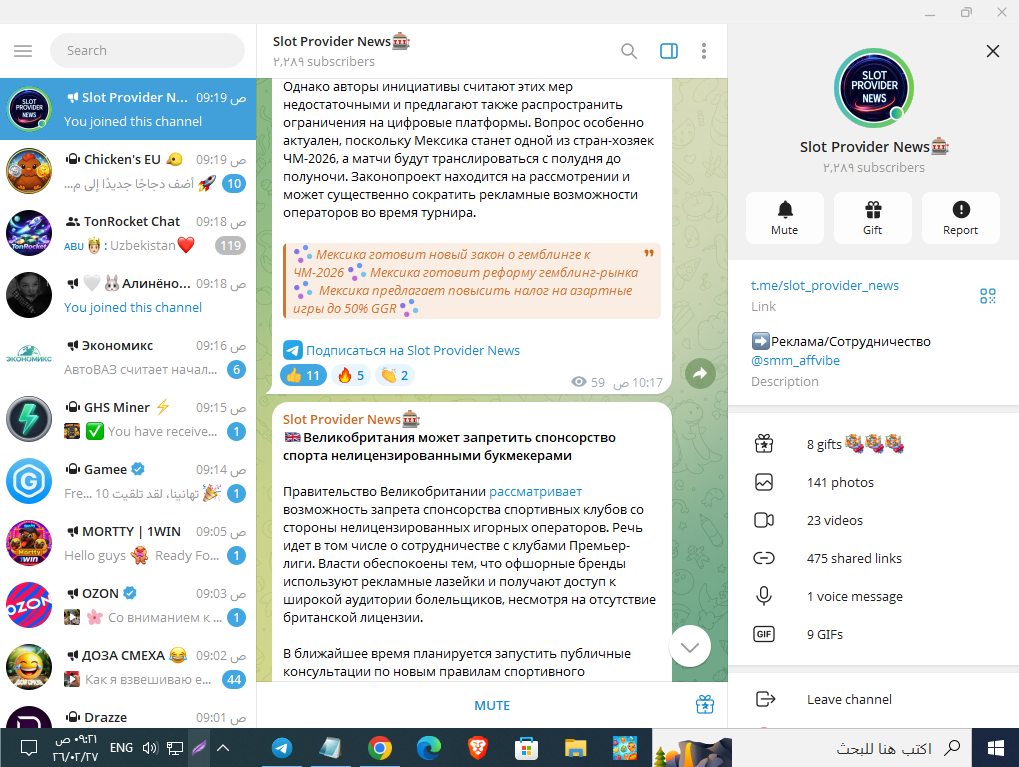Click the quoted Мексика related-posts block
1019x767 pixels.
(472, 281)
